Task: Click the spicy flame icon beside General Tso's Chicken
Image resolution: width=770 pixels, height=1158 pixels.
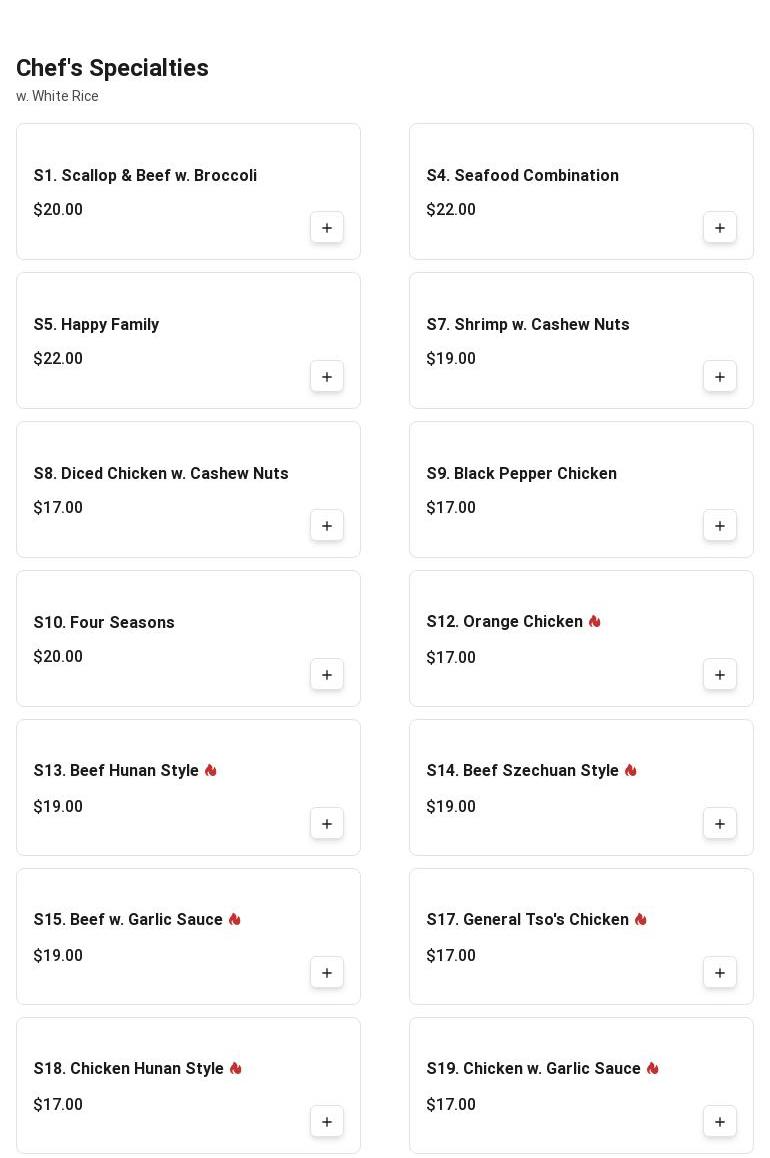Action: pyautogui.click(x=641, y=920)
